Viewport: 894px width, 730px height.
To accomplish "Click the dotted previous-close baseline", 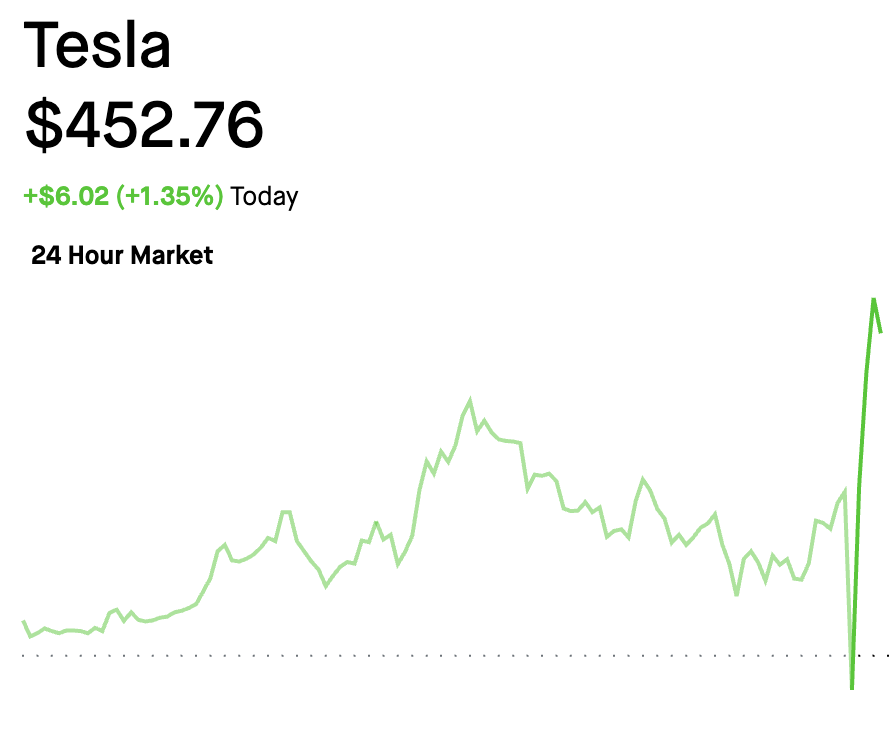I will coord(400,656).
